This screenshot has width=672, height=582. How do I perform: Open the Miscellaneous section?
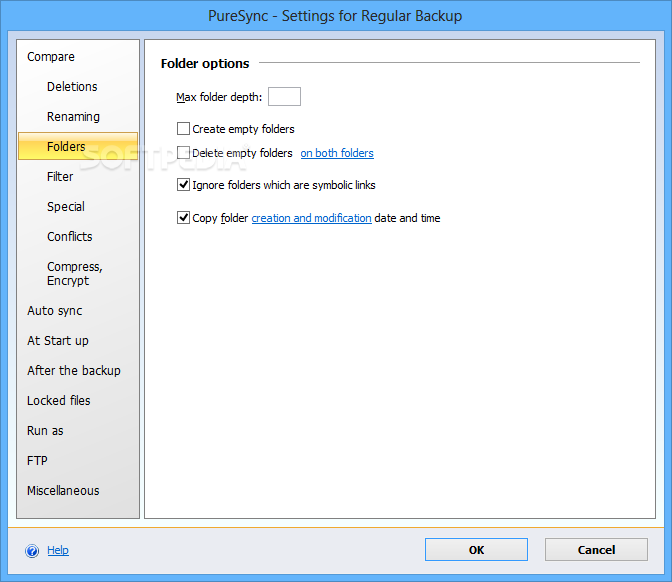tap(63, 491)
